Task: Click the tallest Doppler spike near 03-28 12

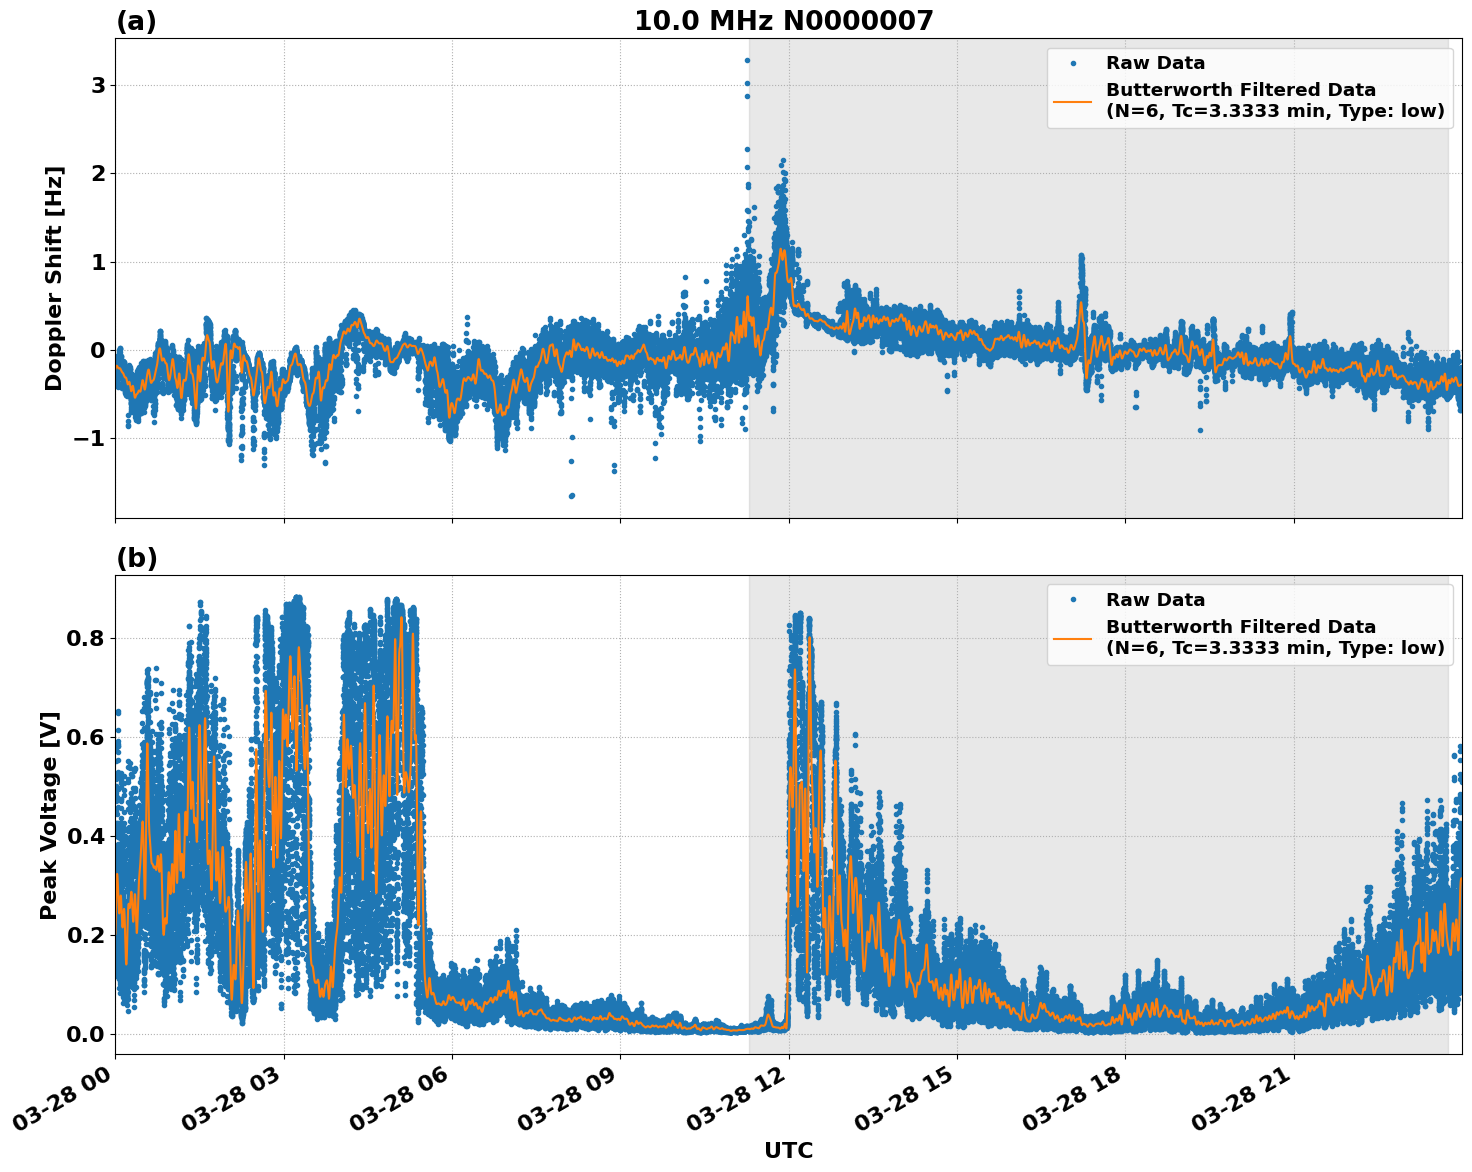Action: (x=747, y=60)
